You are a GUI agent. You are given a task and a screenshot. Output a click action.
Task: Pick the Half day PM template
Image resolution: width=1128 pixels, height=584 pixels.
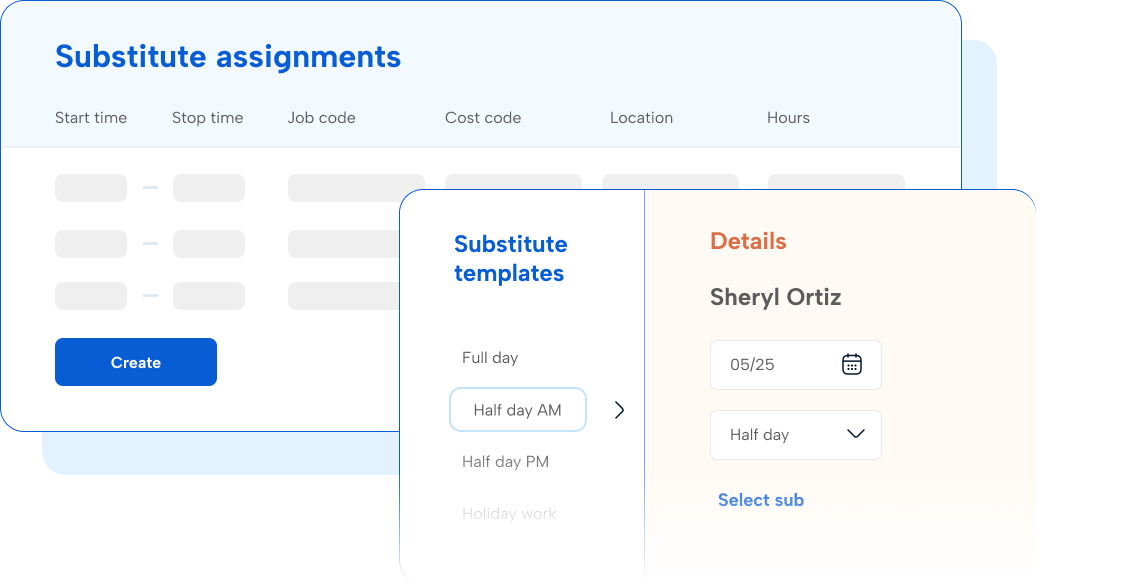(x=505, y=462)
